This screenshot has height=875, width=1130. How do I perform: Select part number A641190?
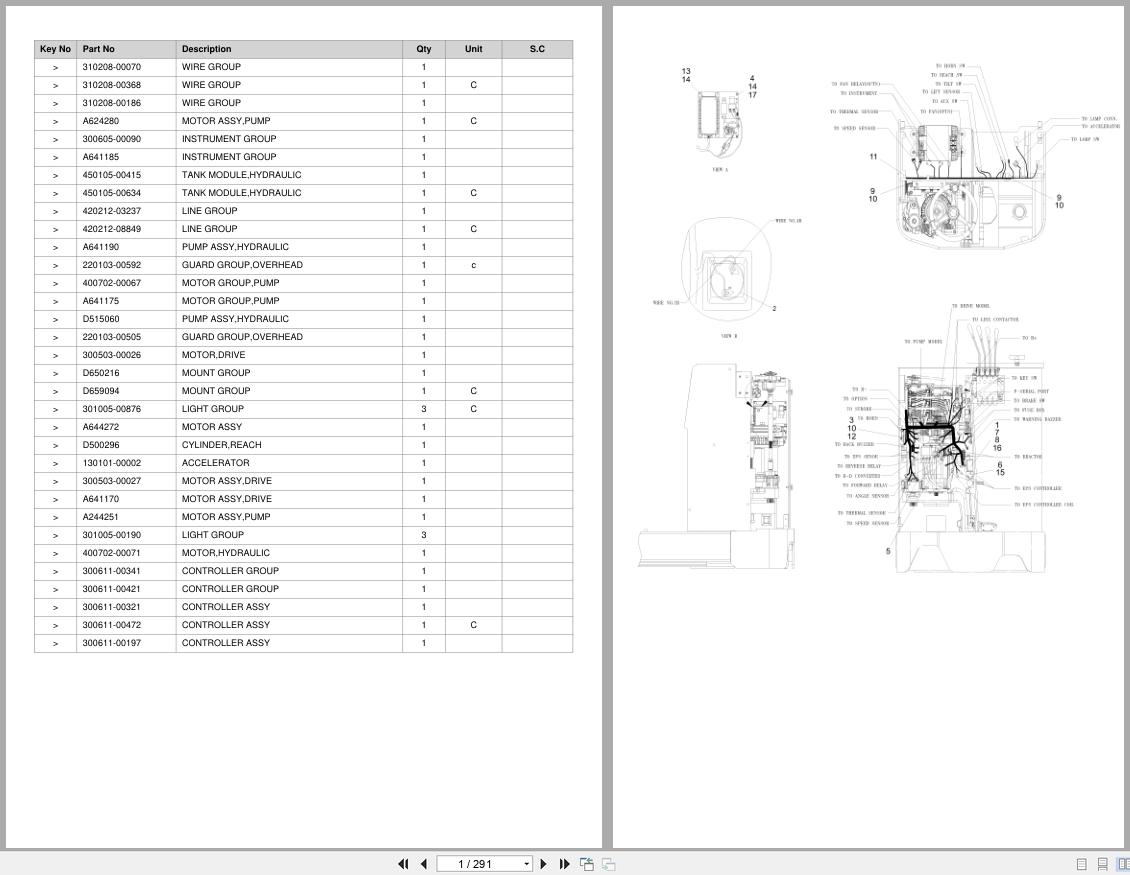click(x=101, y=247)
